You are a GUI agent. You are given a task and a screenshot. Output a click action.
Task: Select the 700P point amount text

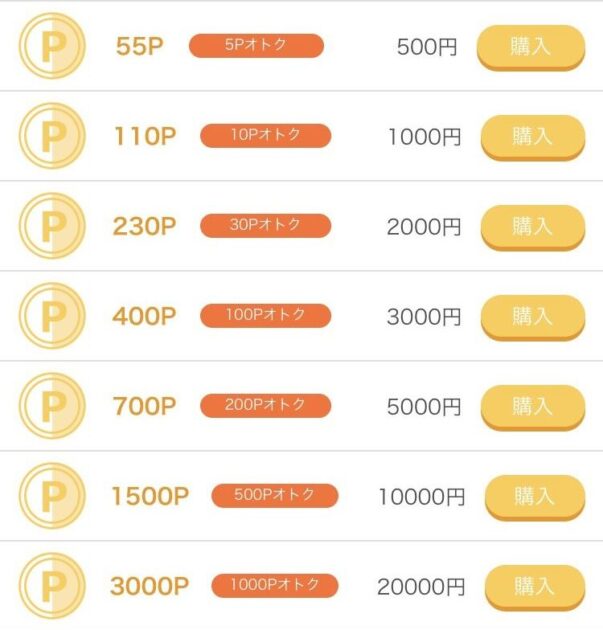click(144, 406)
